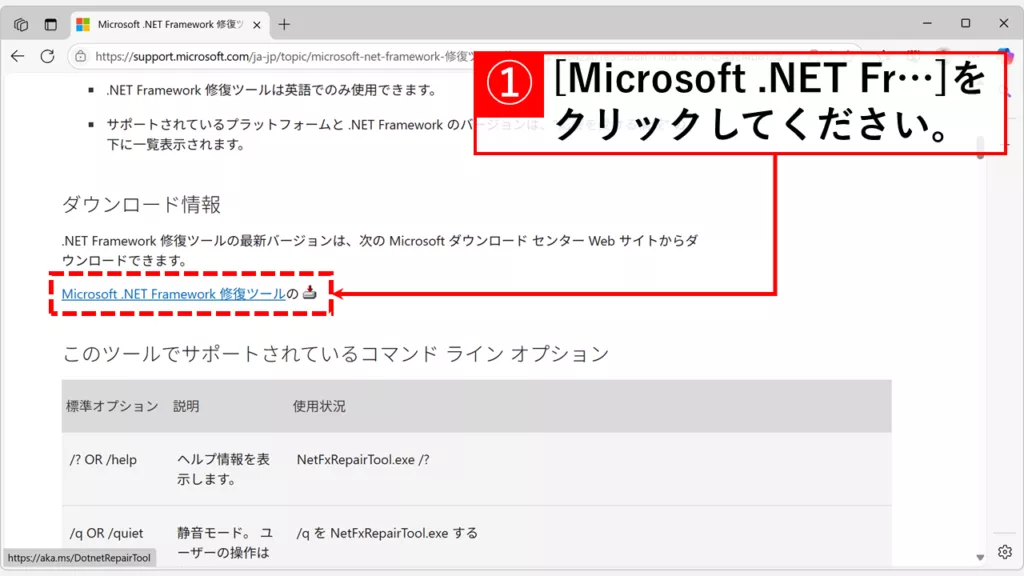
Task: Open the Edge workspaces icon in the title bar
Action: point(21,24)
